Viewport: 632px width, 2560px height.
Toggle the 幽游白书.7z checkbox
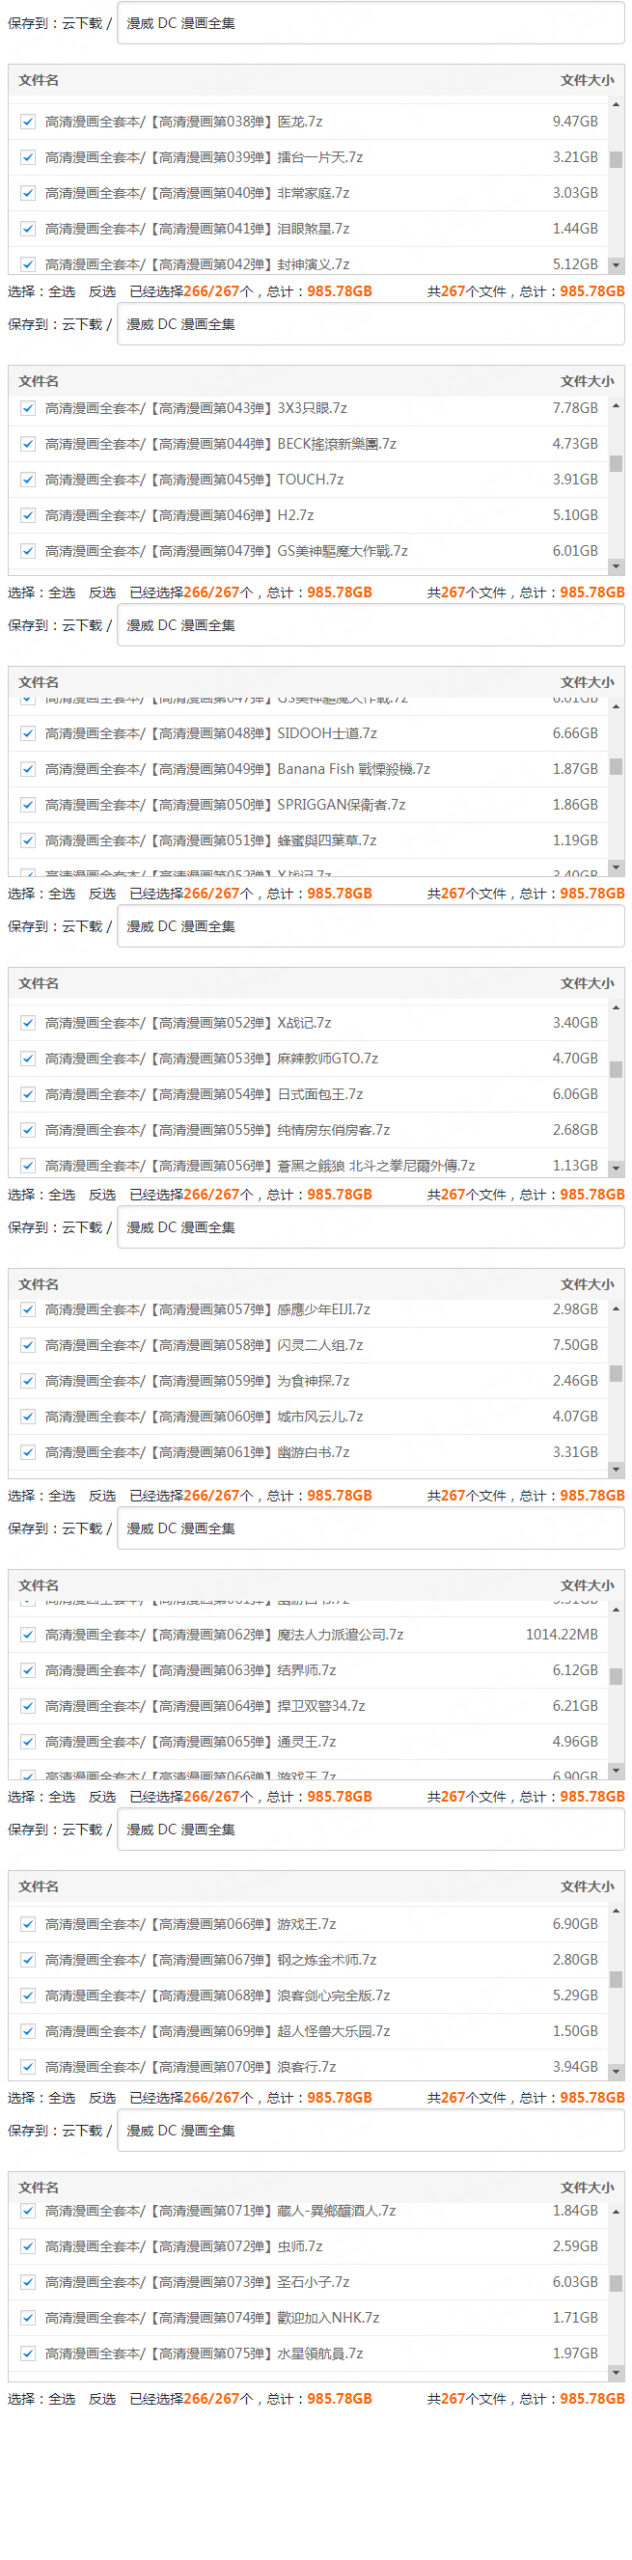tap(28, 1452)
